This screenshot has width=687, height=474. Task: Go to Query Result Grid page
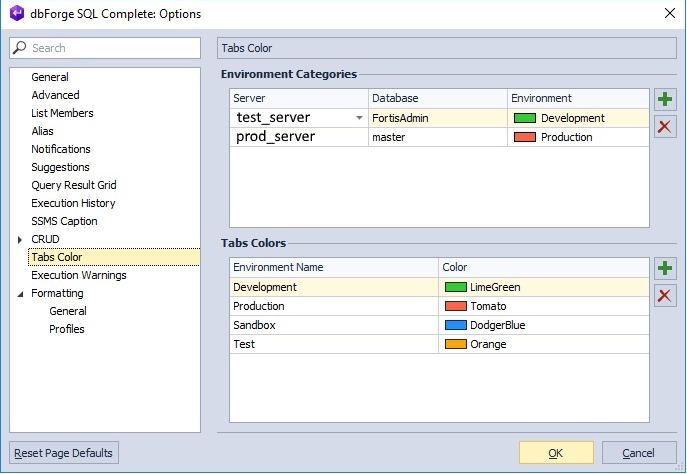(73, 185)
